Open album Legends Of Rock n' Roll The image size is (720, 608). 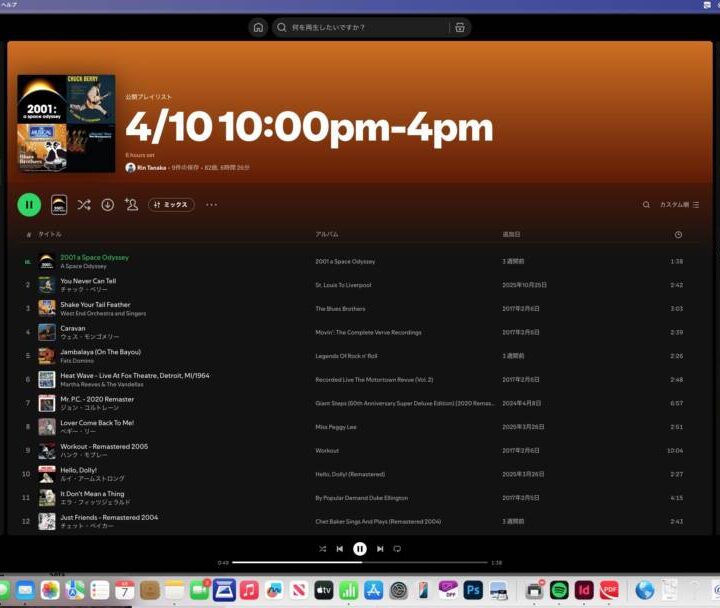(346, 356)
